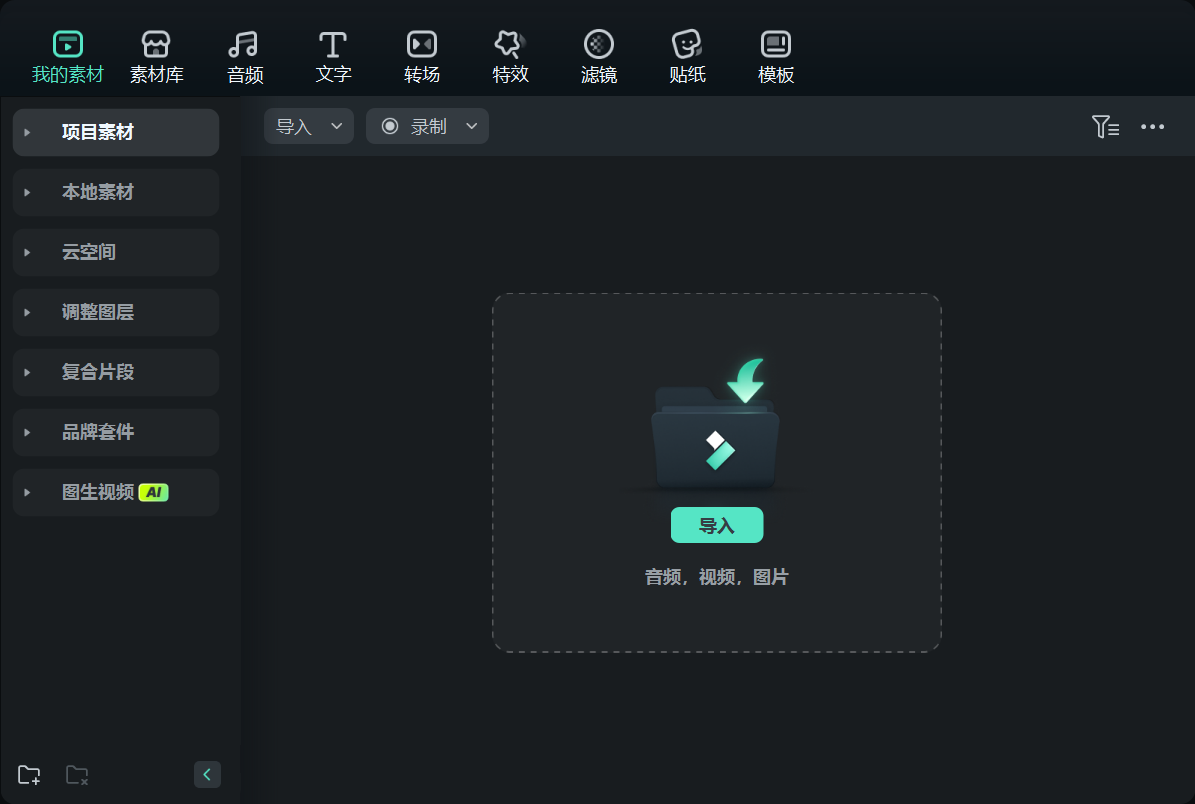The width and height of the screenshot is (1195, 804).
Task: Open the 导入 import dropdown in toolbar
Action: (x=308, y=127)
